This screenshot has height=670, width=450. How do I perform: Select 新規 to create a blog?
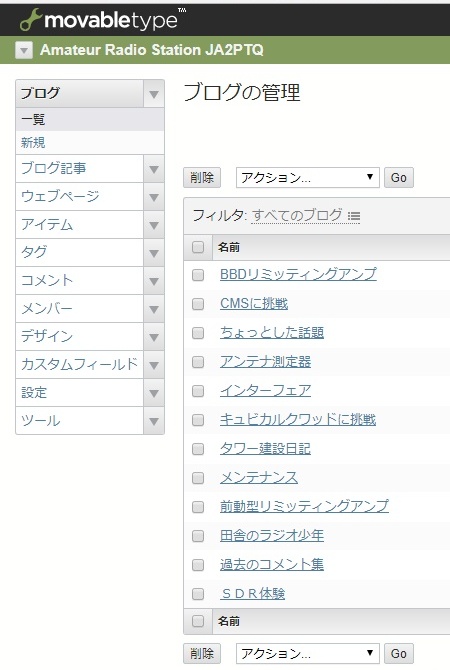point(90,142)
